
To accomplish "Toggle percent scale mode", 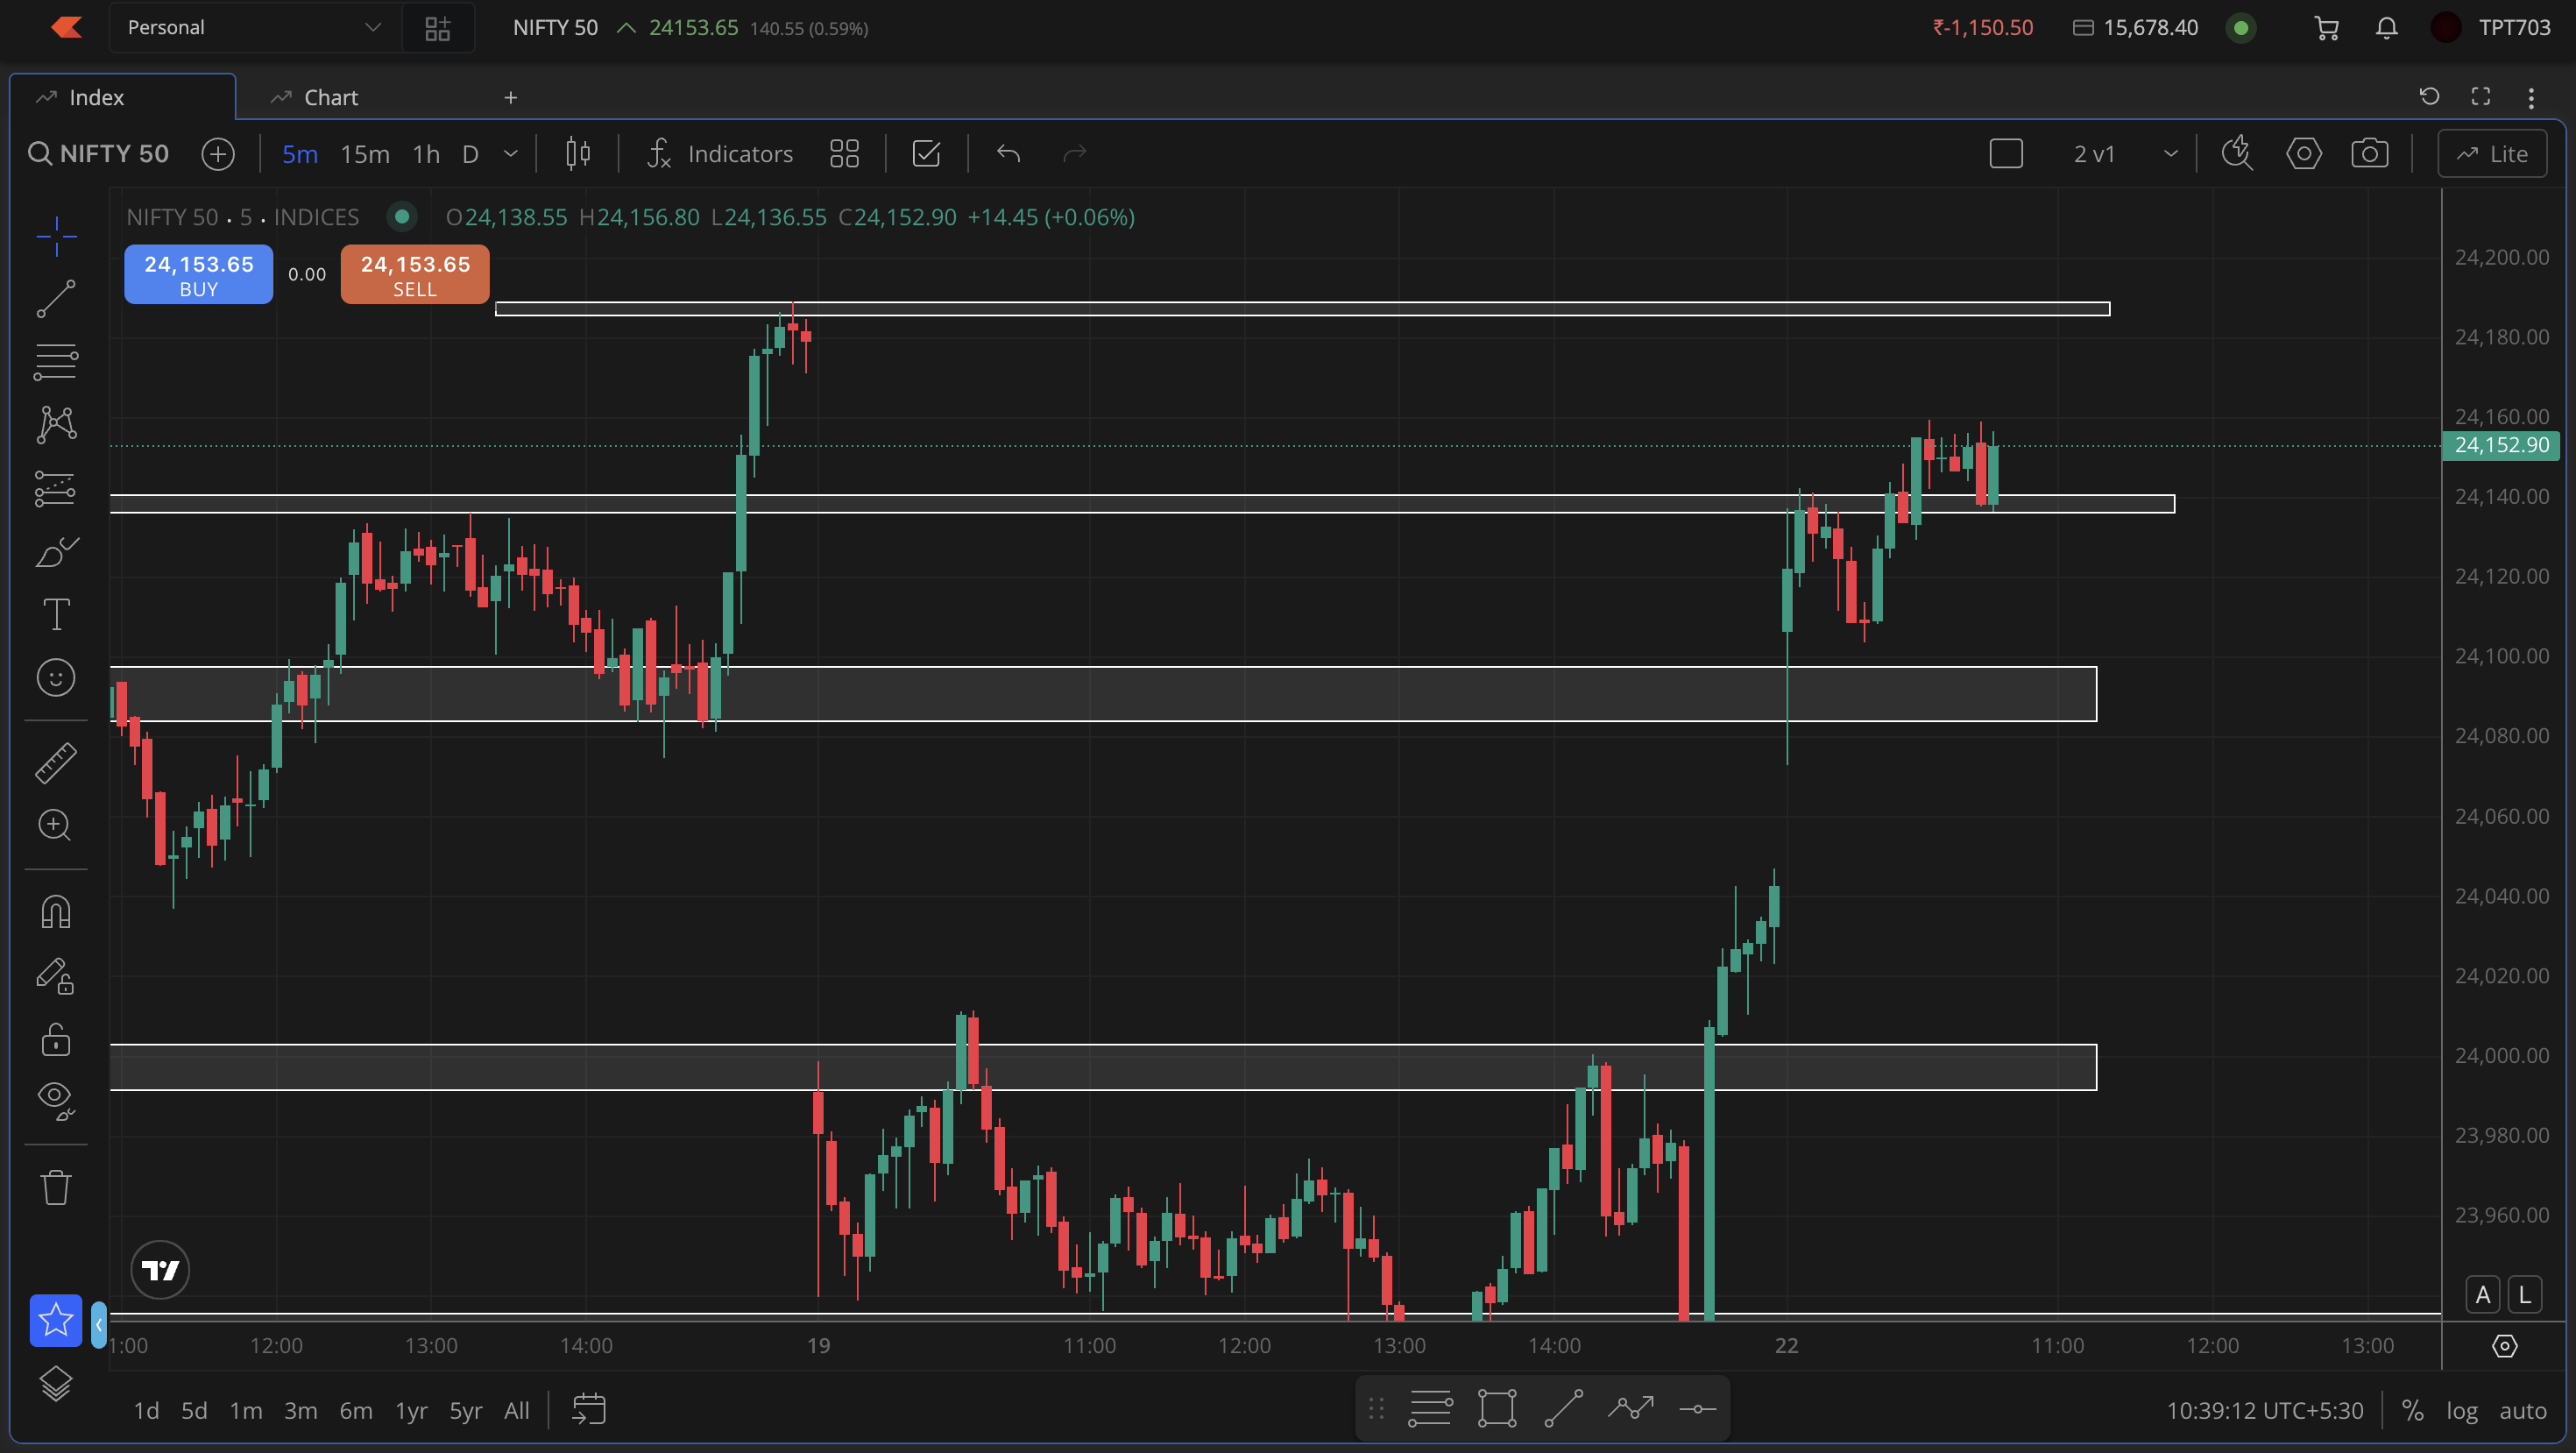I will [2413, 1411].
